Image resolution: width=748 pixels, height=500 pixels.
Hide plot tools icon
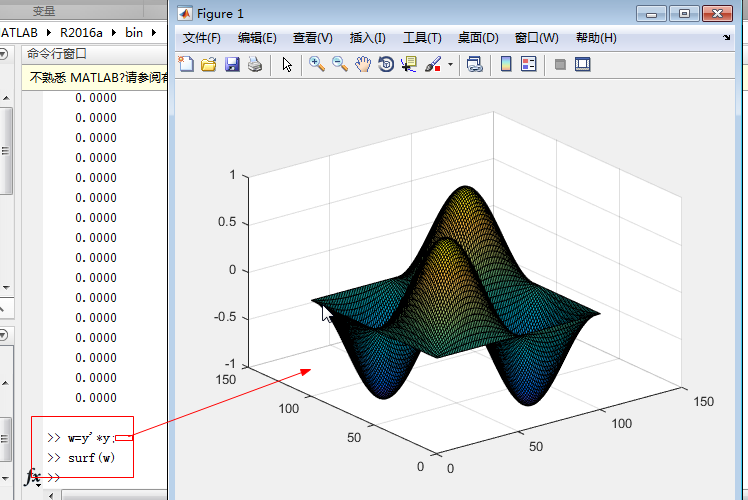click(560, 64)
